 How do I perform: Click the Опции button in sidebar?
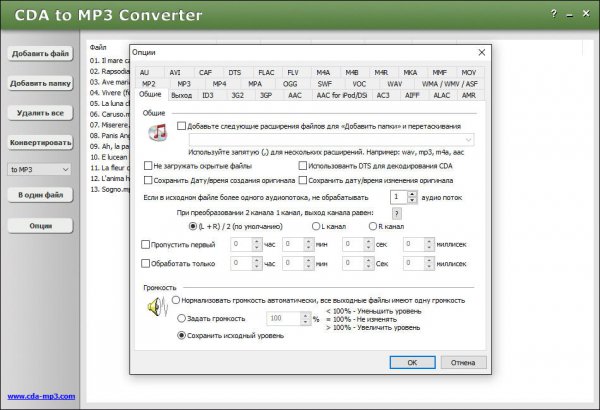[x=40, y=226]
